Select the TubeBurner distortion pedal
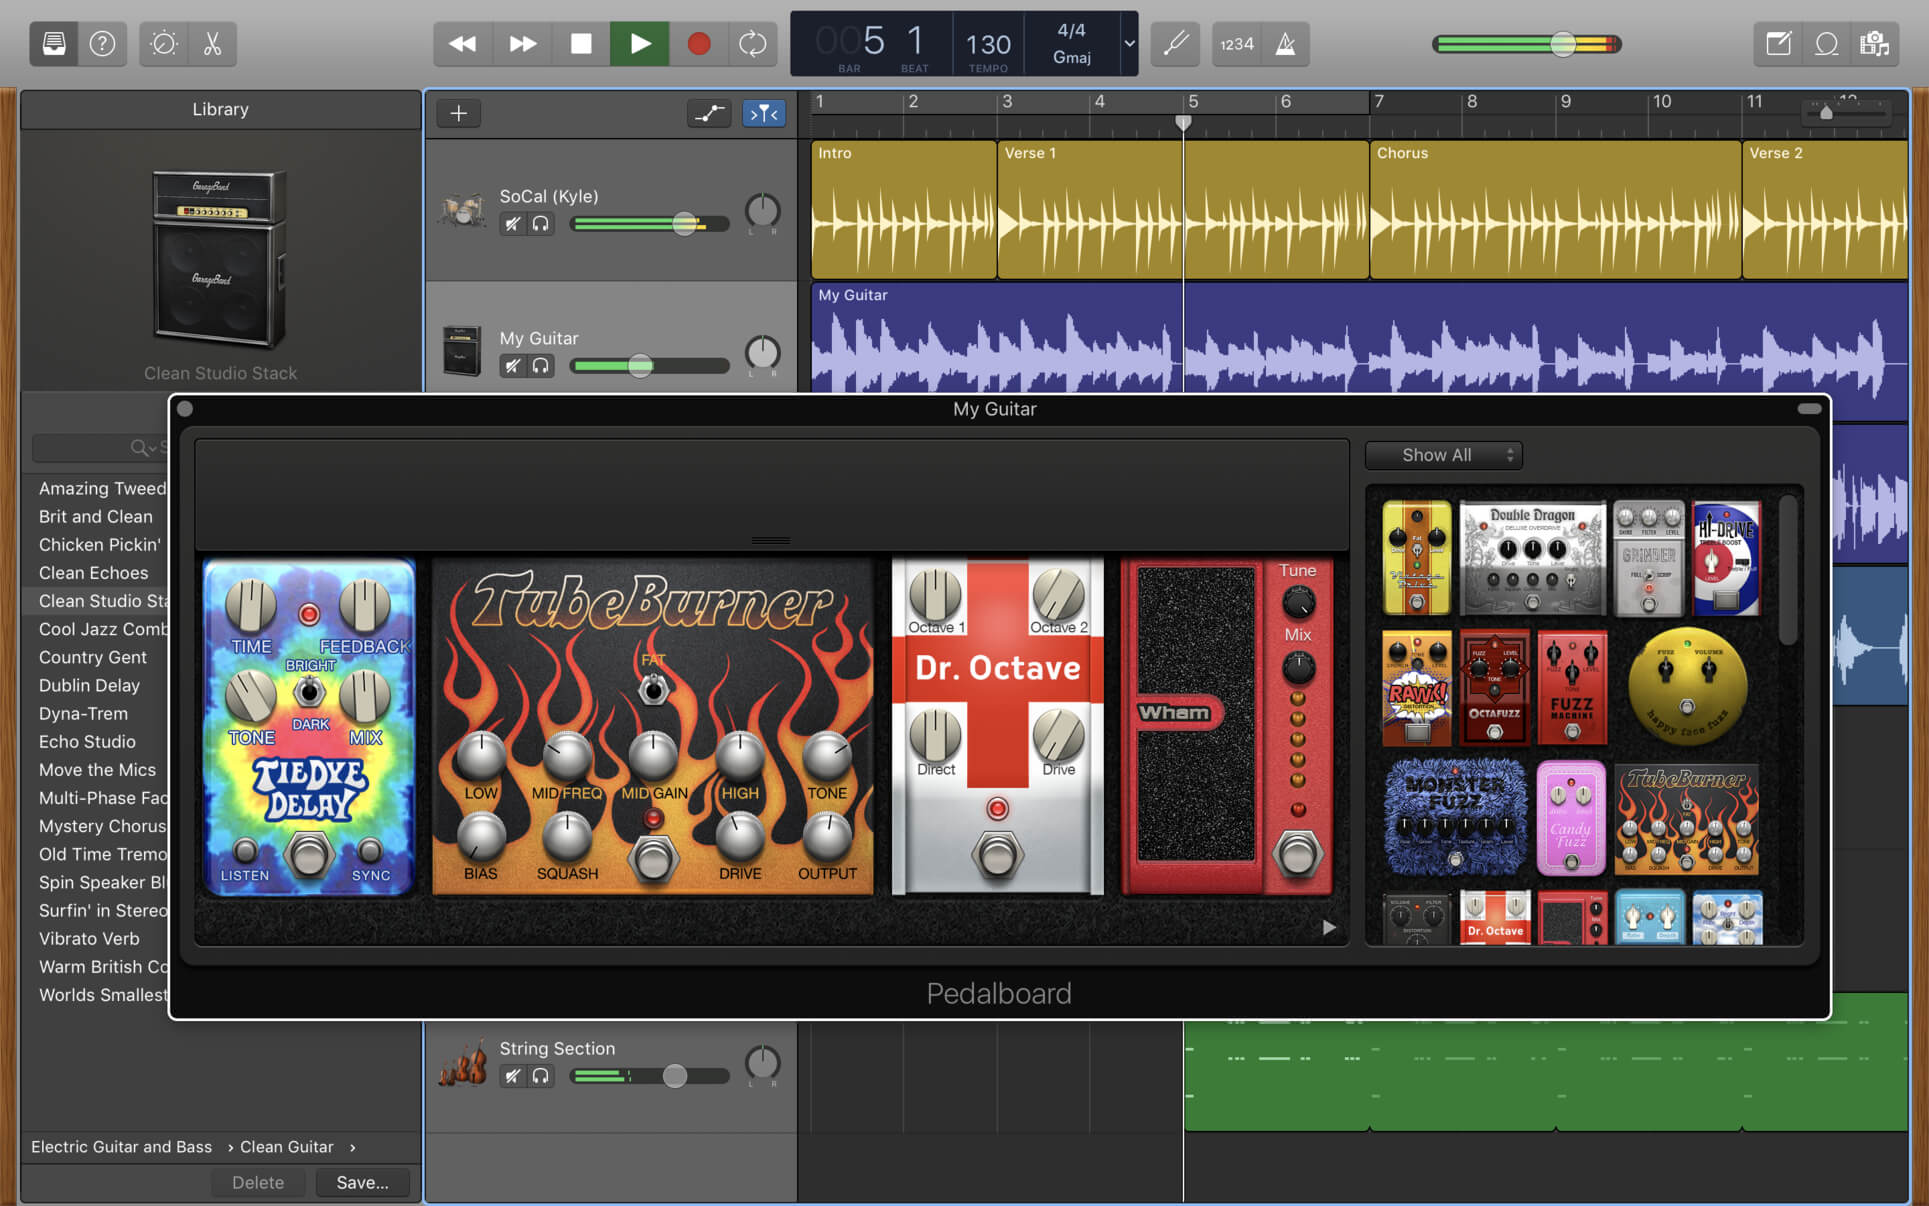 (653, 722)
